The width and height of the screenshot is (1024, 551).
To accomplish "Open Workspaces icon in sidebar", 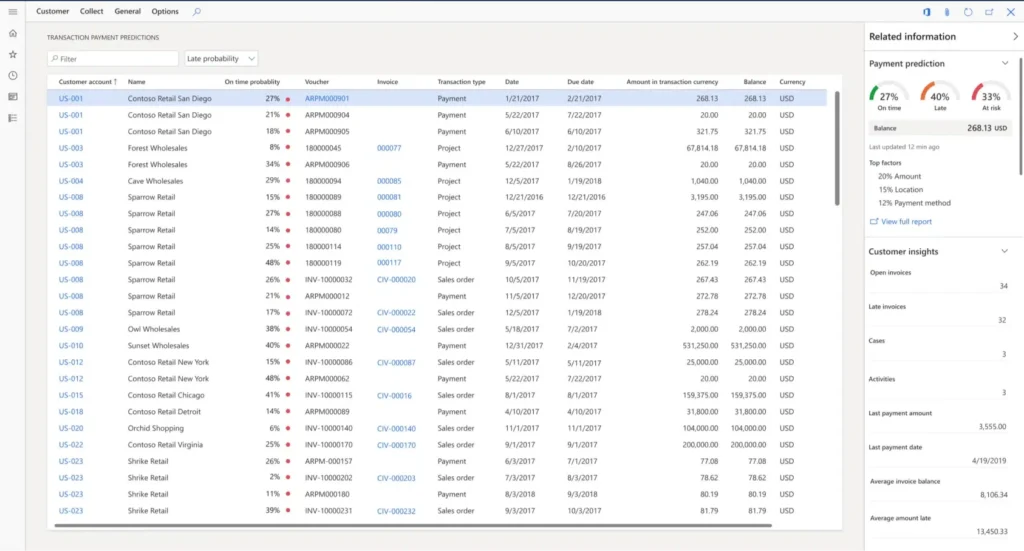I will pos(12,97).
